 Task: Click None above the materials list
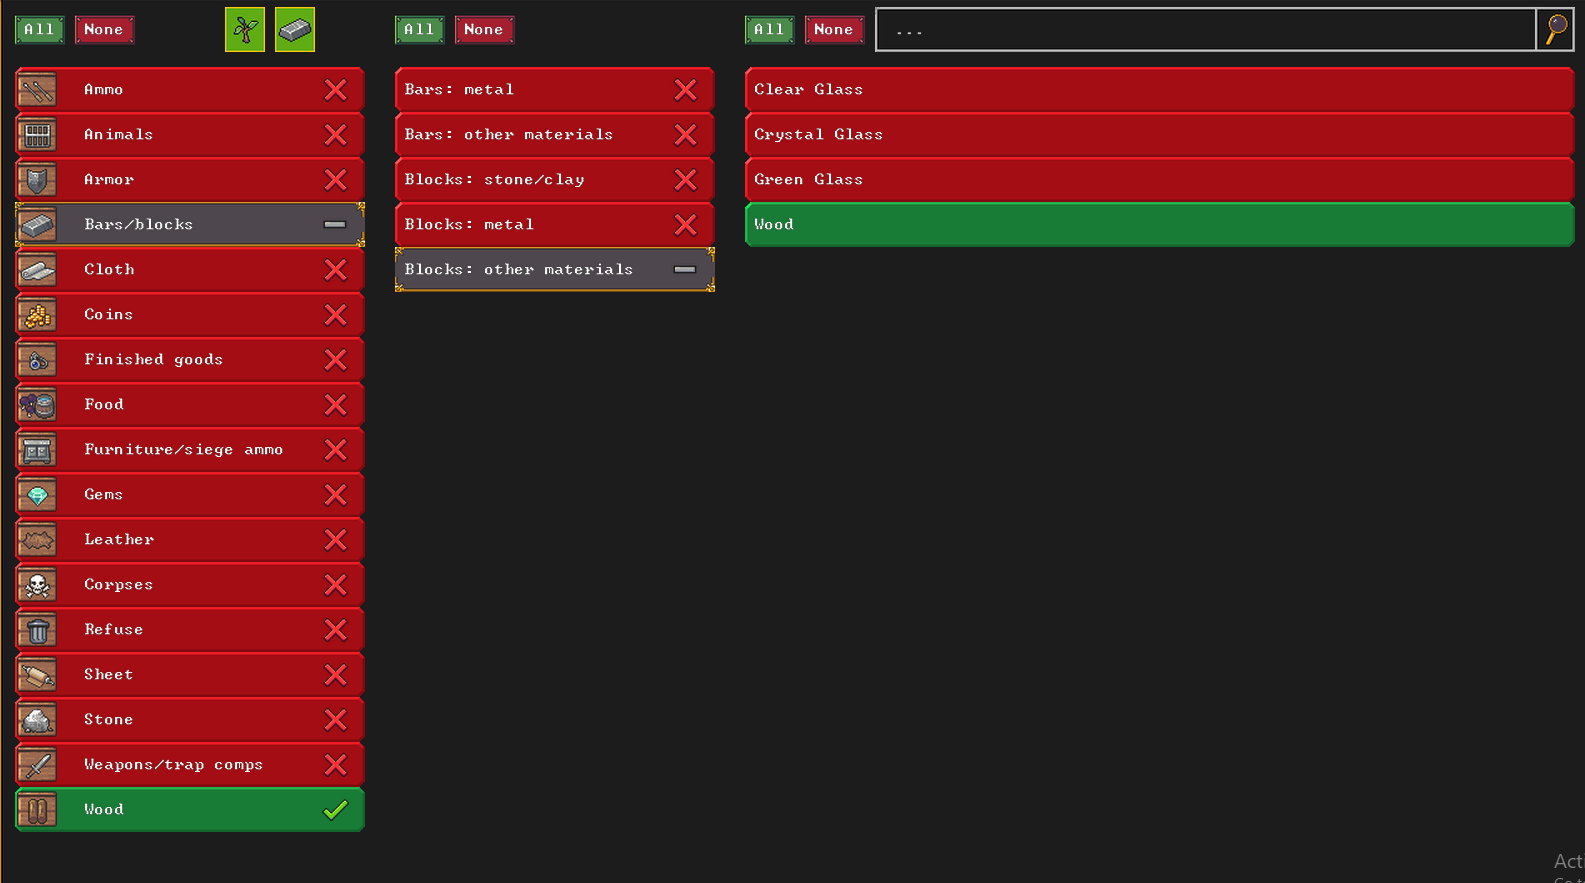(x=834, y=30)
